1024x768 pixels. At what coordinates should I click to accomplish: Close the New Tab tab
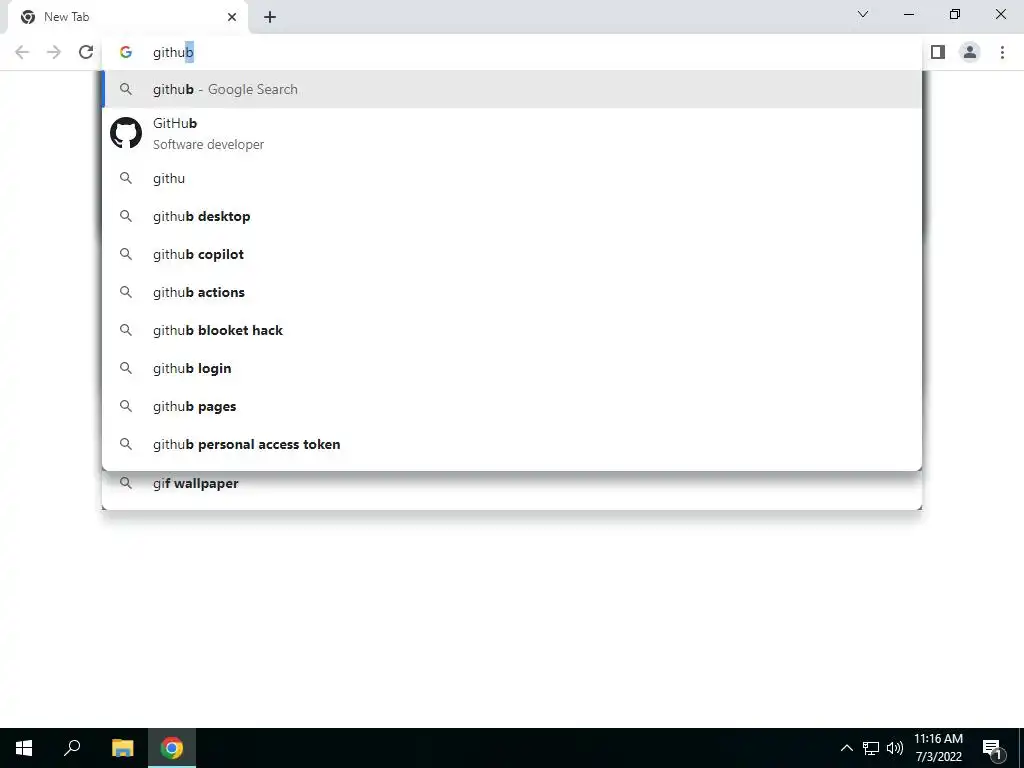[232, 17]
